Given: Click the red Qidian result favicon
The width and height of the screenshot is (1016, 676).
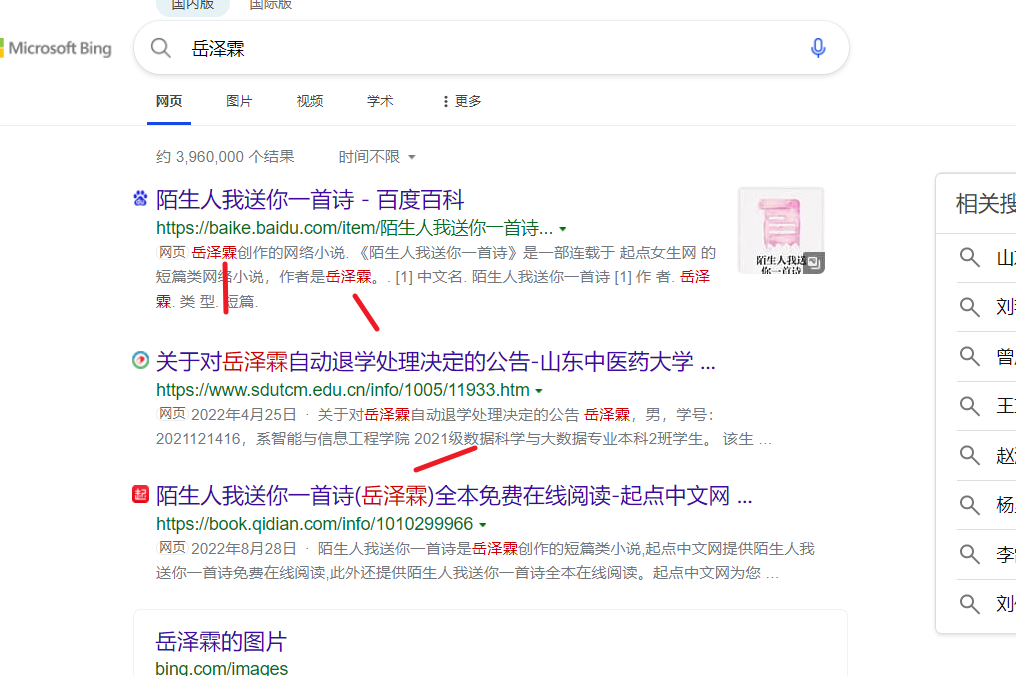Looking at the screenshot, I should coord(140,494).
